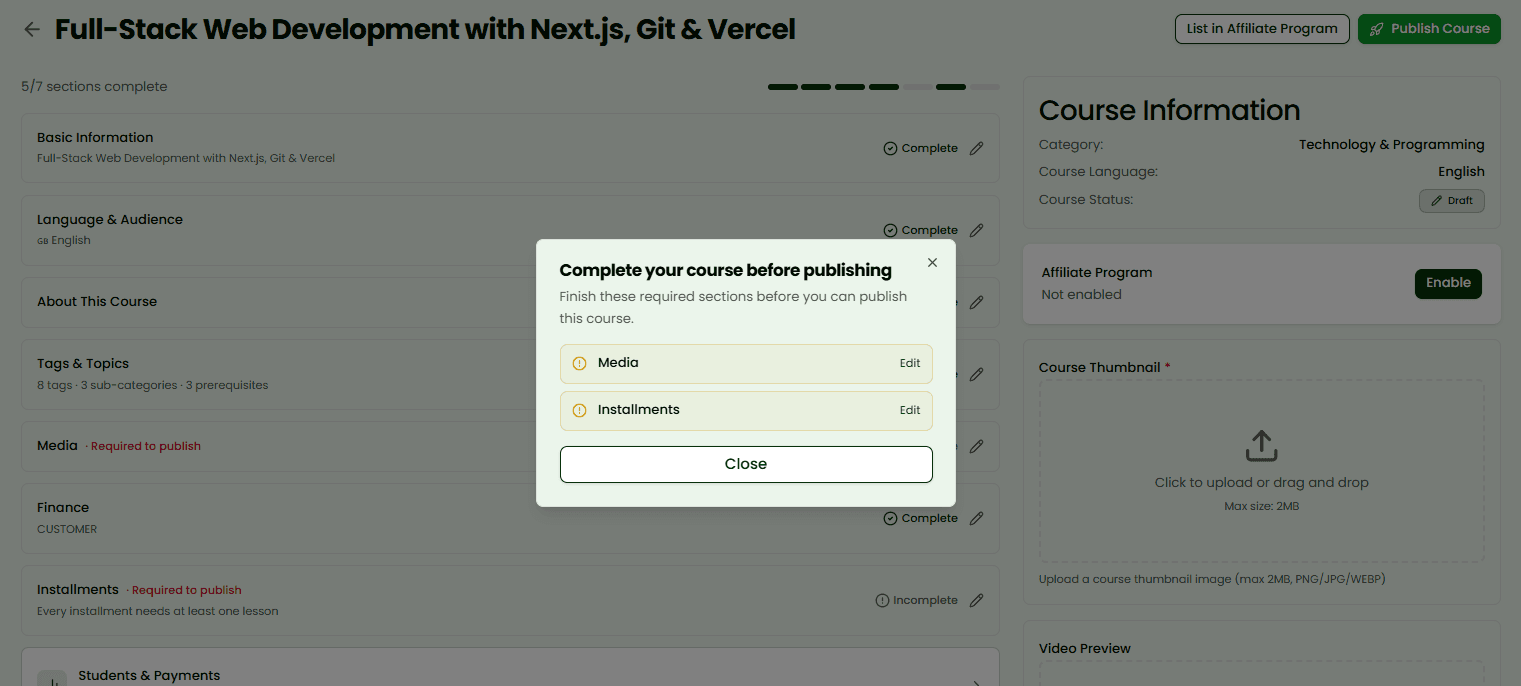Viewport: 1521px width, 686px height.
Task: Open the Media row in the dialog
Action: [746, 364]
